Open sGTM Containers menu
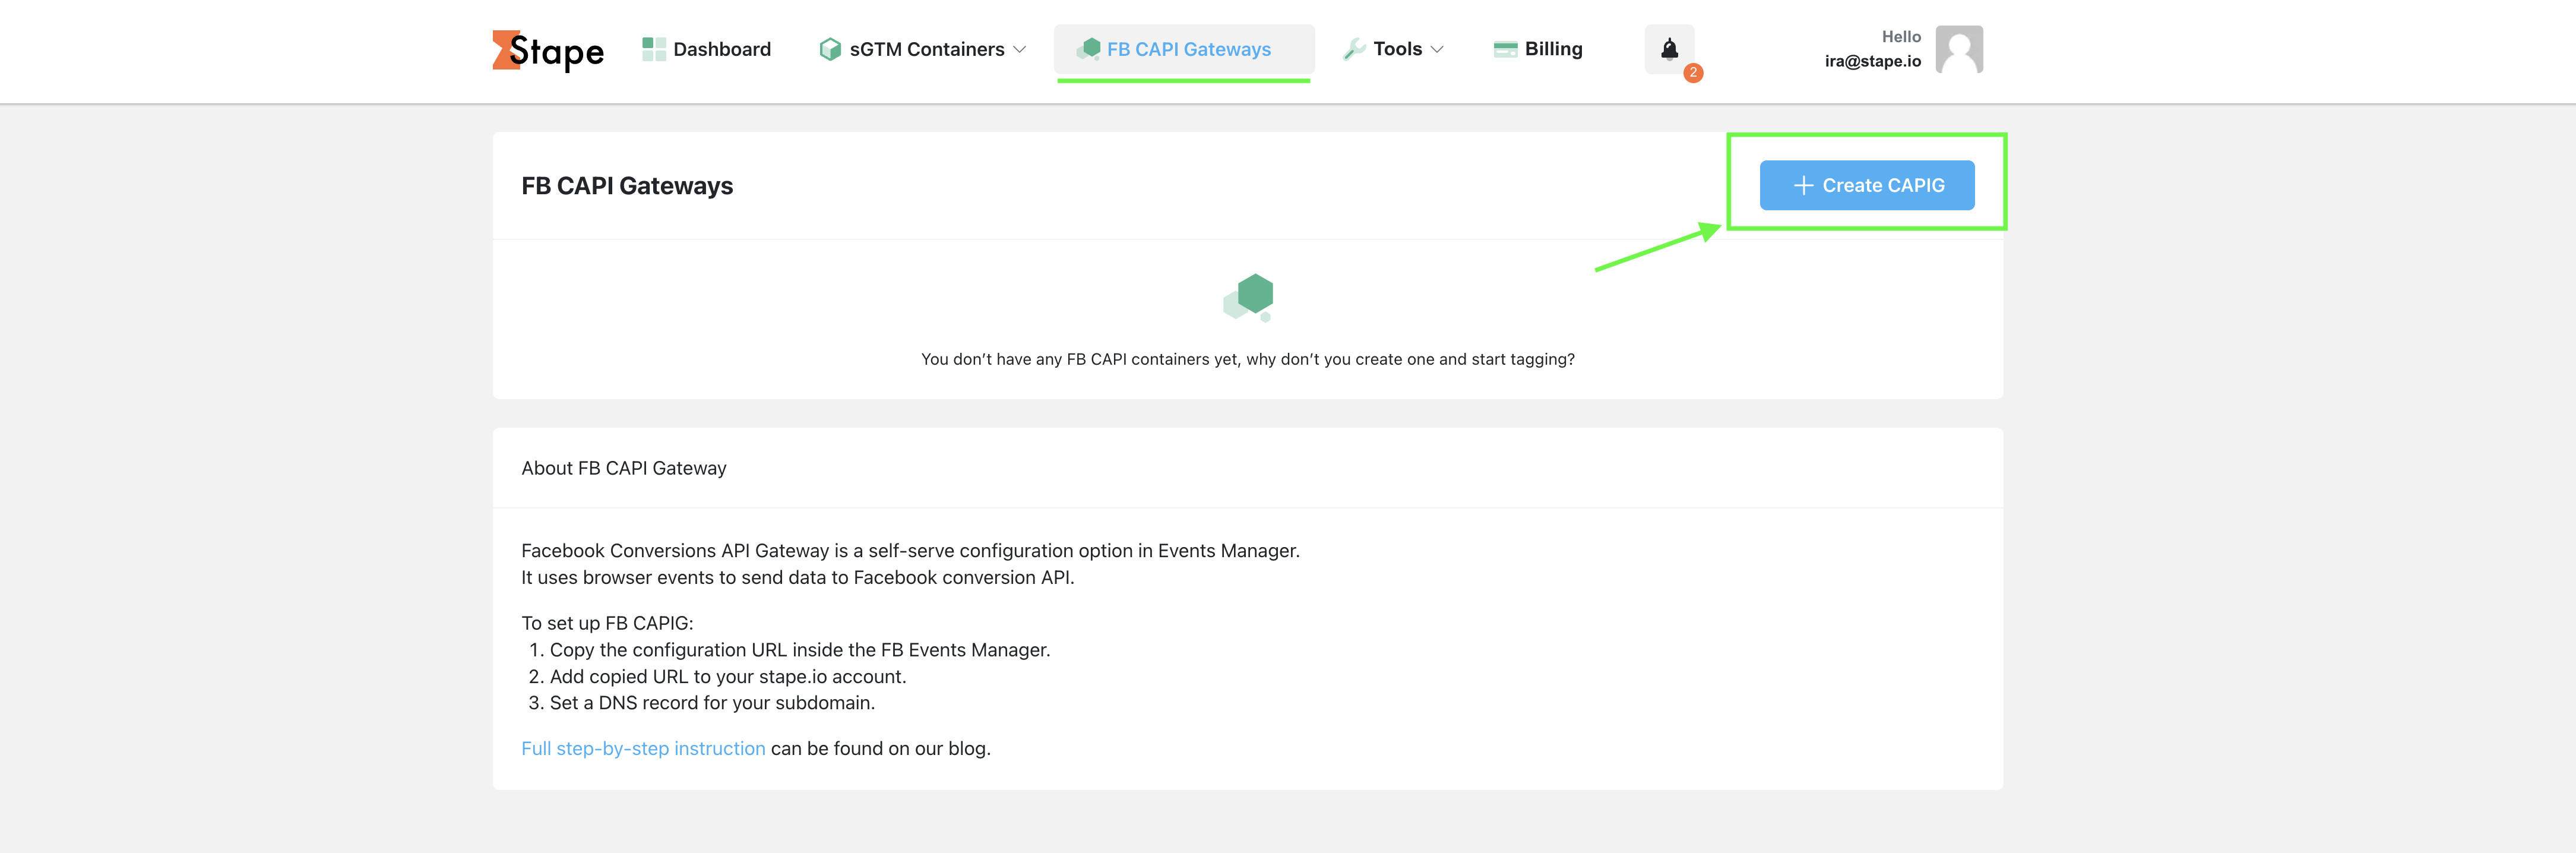This screenshot has height=853, width=2576. pos(922,49)
